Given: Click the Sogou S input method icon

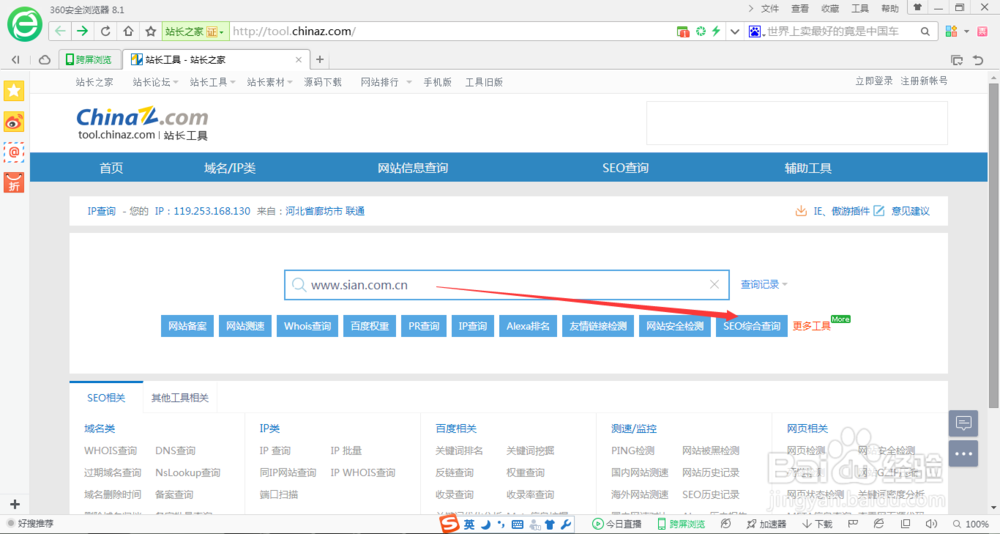Looking at the screenshot, I should [x=450, y=524].
